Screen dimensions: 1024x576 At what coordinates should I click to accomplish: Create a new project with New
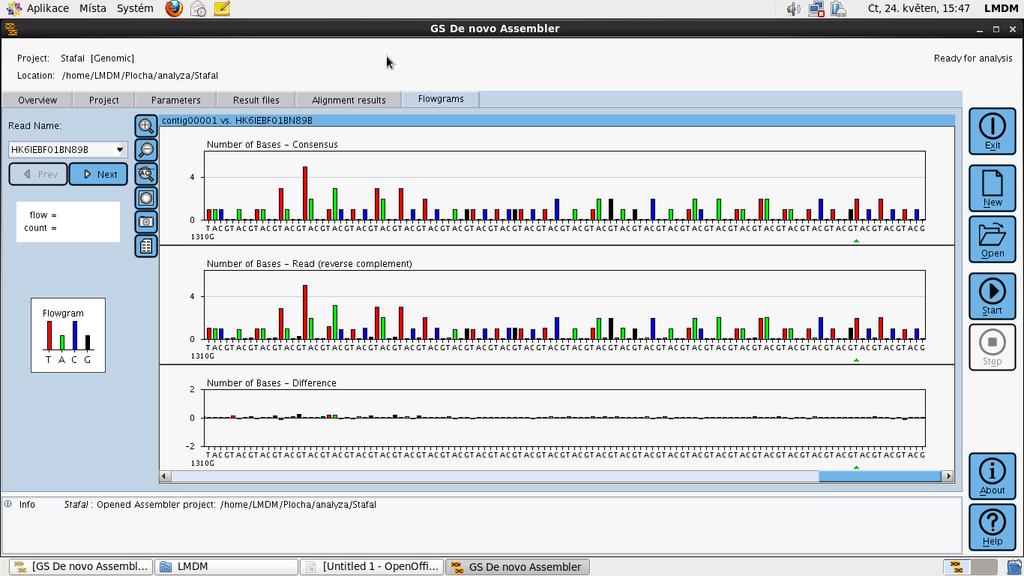click(x=992, y=188)
